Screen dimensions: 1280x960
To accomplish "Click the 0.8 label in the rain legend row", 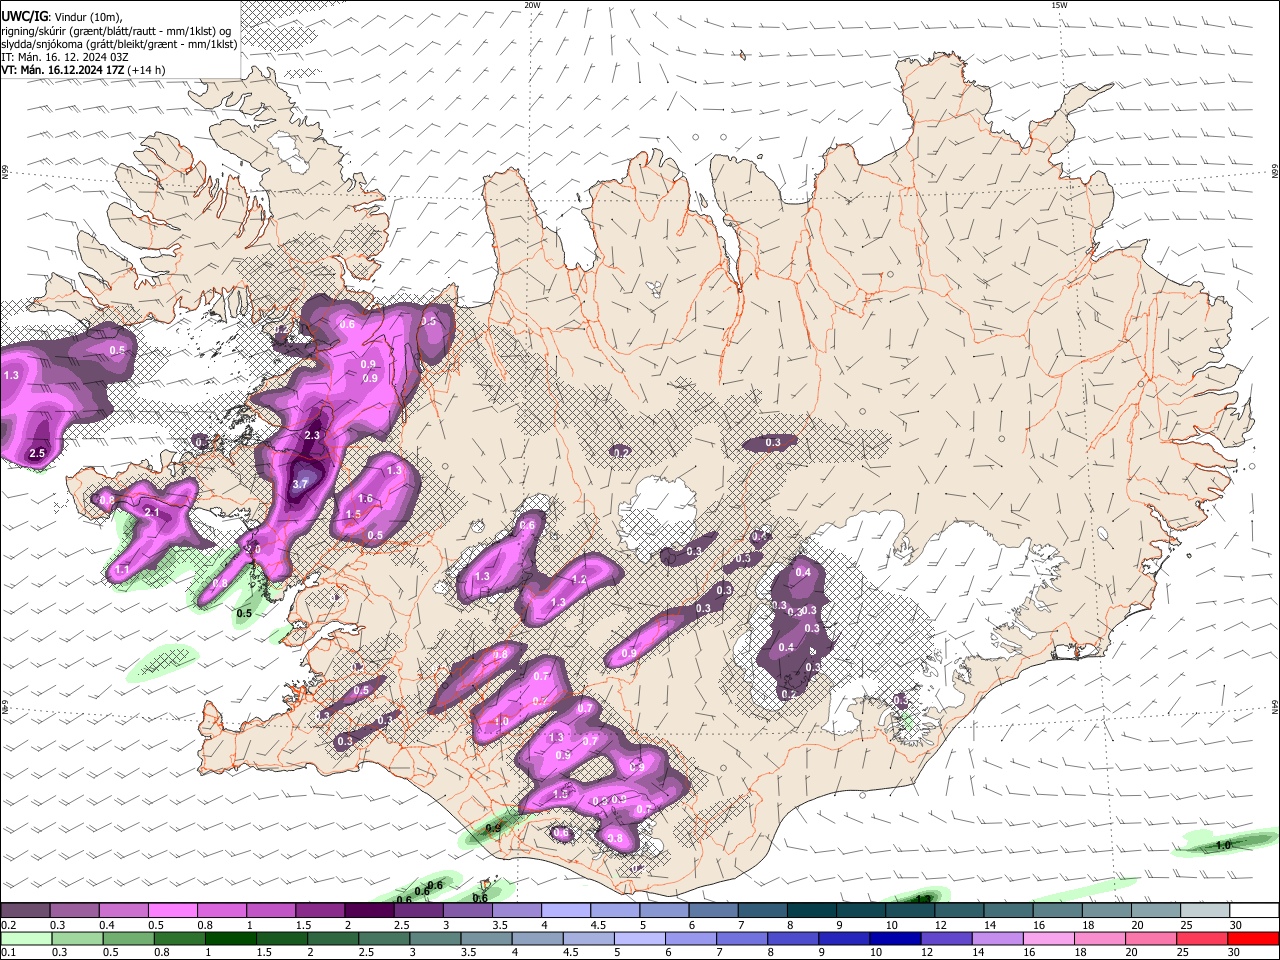I will [161, 953].
